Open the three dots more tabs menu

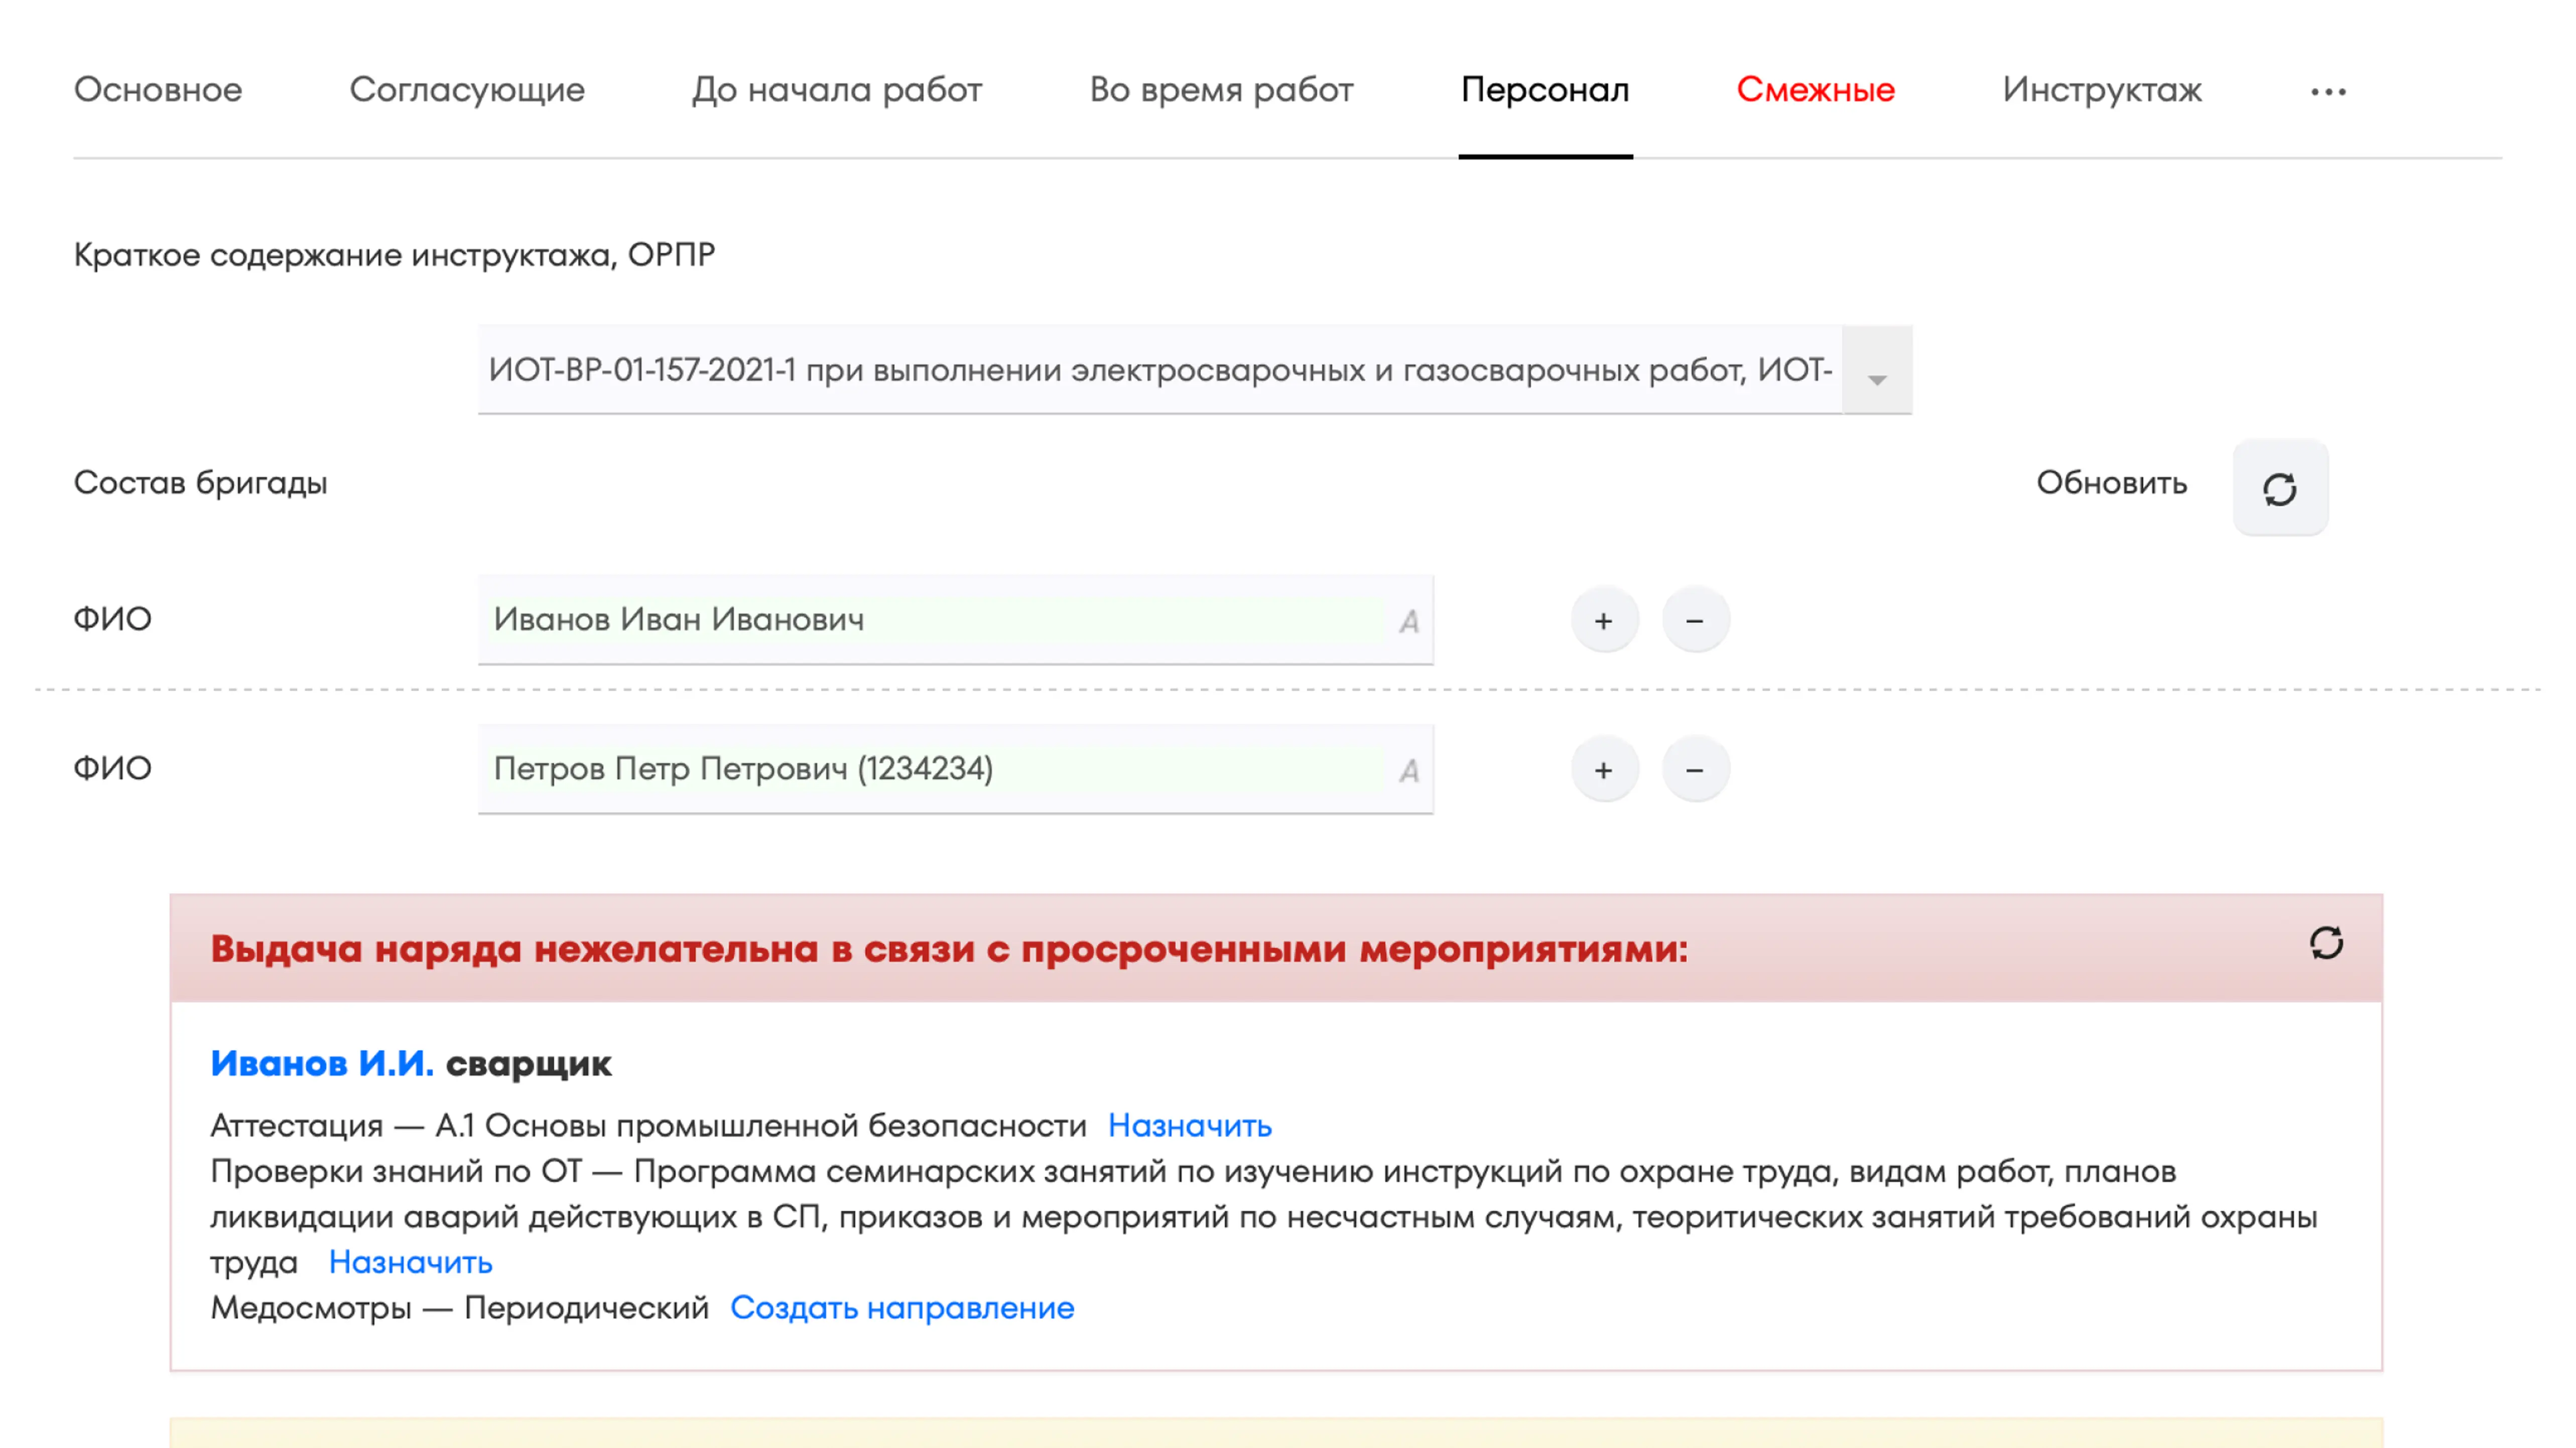2327,92
